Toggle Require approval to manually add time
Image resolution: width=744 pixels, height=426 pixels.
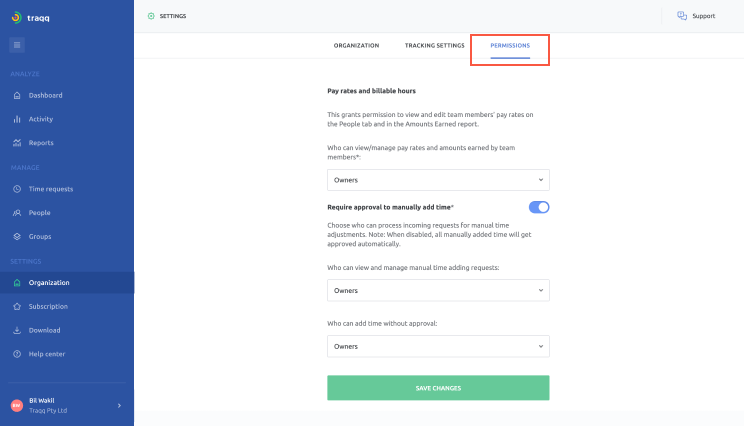[x=539, y=207]
